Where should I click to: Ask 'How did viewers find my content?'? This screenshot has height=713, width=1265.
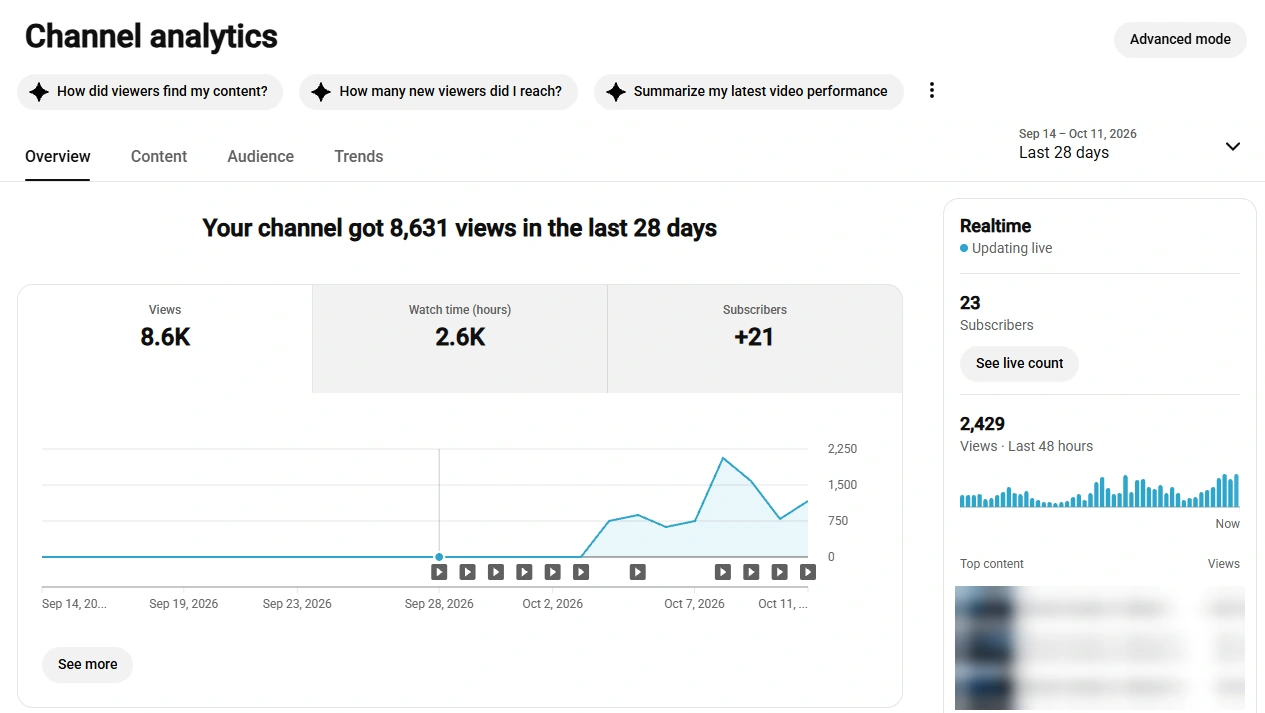click(x=150, y=91)
